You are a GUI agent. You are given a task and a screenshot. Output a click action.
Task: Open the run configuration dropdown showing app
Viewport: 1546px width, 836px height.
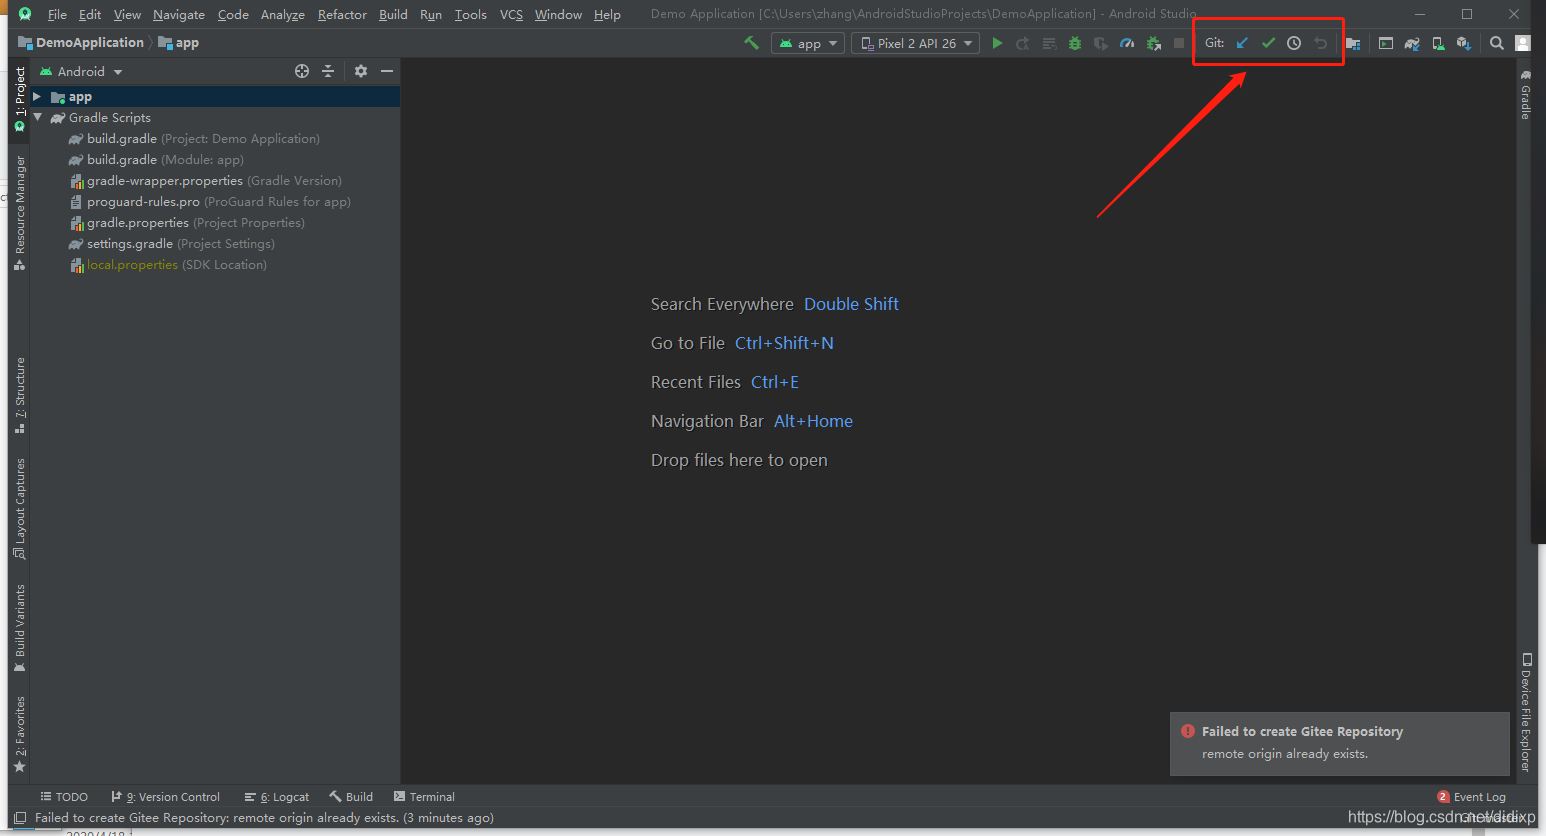click(x=807, y=43)
